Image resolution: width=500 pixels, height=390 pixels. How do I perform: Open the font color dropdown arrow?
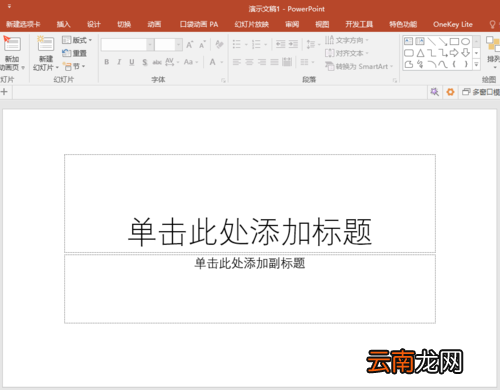point(222,62)
